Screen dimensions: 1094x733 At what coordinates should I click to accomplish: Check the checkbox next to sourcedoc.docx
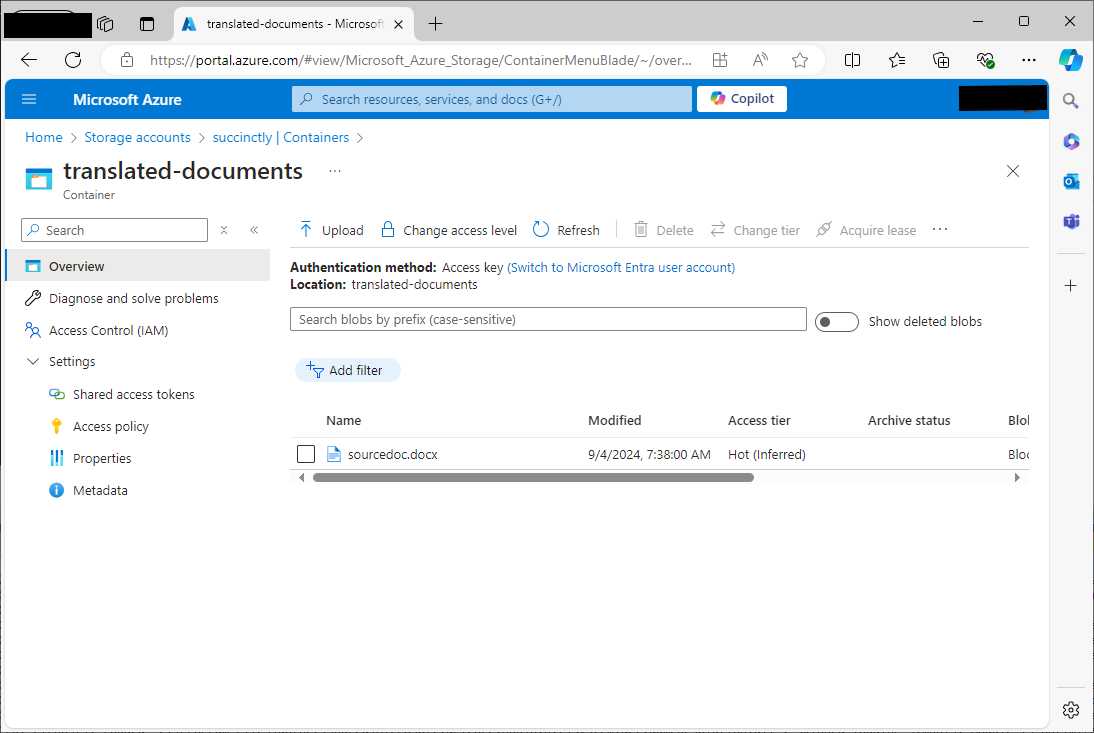click(x=306, y=454)
